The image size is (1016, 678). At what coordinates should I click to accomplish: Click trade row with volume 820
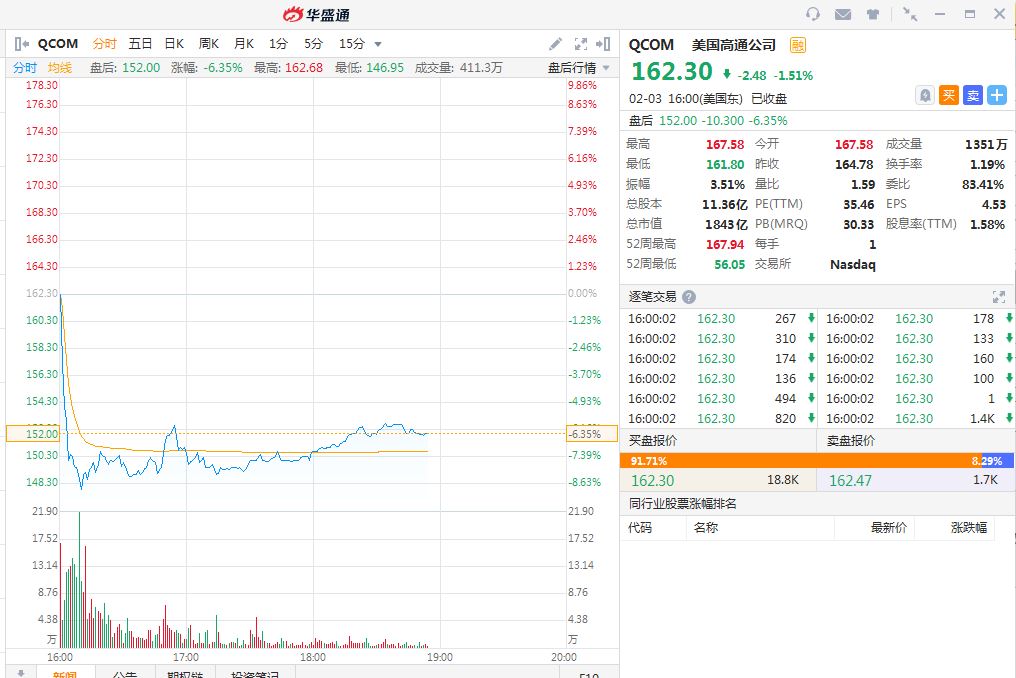pos(719,419)
